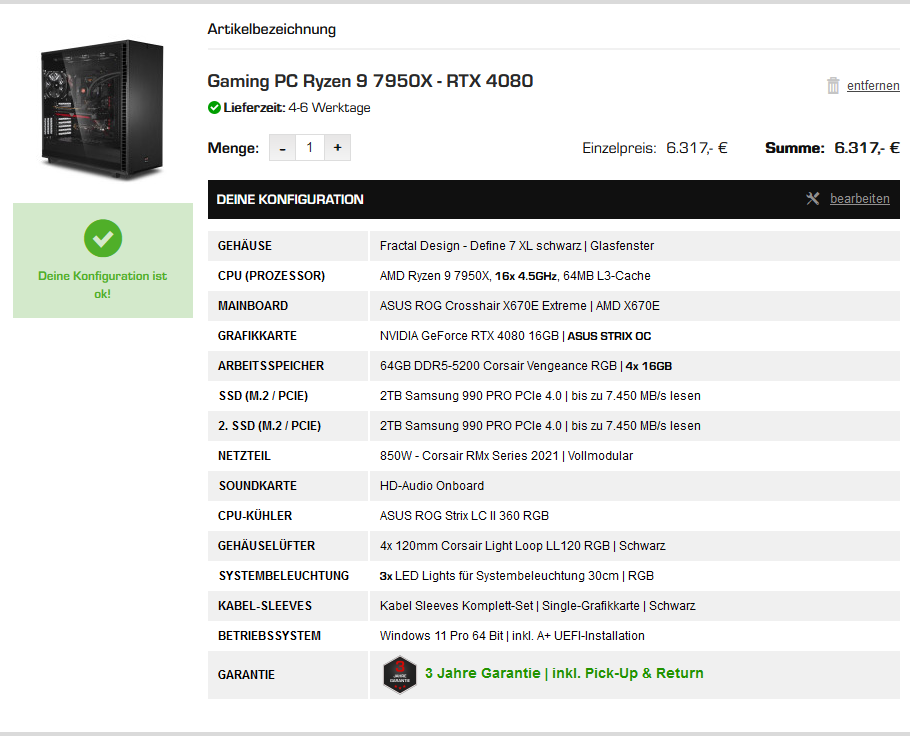Viewport: 910px width, 736px height.
Task: Click the 64GB DDR5-5200 Corsair Vengeance entry
Action: coord(526,366)
